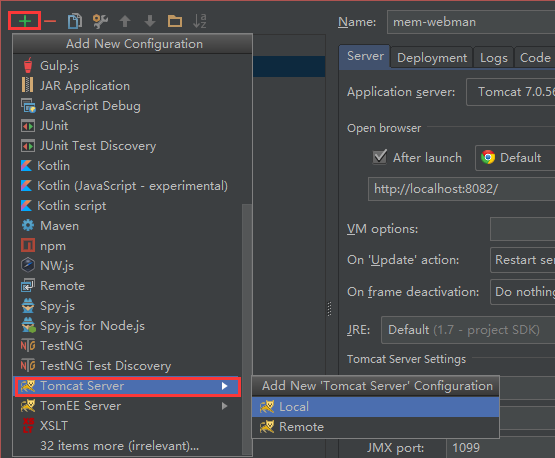The image size is (555, 458).
Task: Switch to the Deployment tab
Action: click(432, 58)
